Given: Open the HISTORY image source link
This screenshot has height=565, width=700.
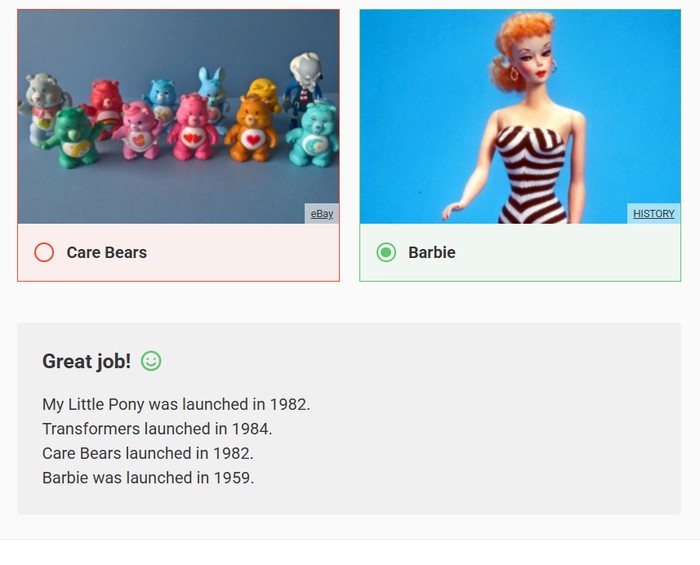Looking at the screenshot, I should (x=653, y=214).
